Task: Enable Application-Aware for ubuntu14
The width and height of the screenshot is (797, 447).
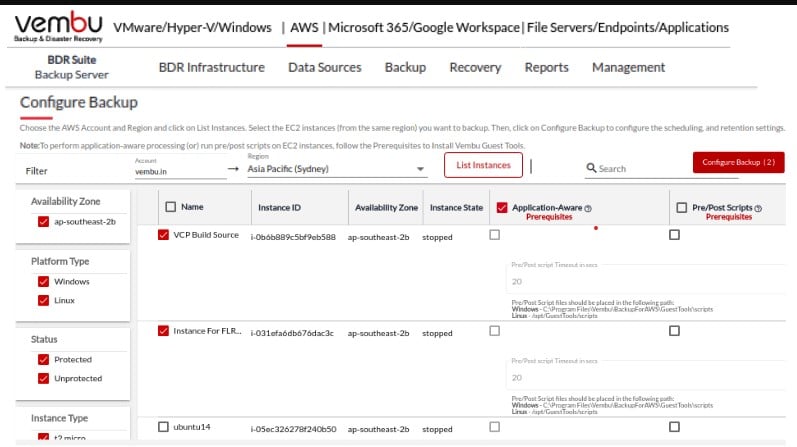Action: [x=495, y=427]
